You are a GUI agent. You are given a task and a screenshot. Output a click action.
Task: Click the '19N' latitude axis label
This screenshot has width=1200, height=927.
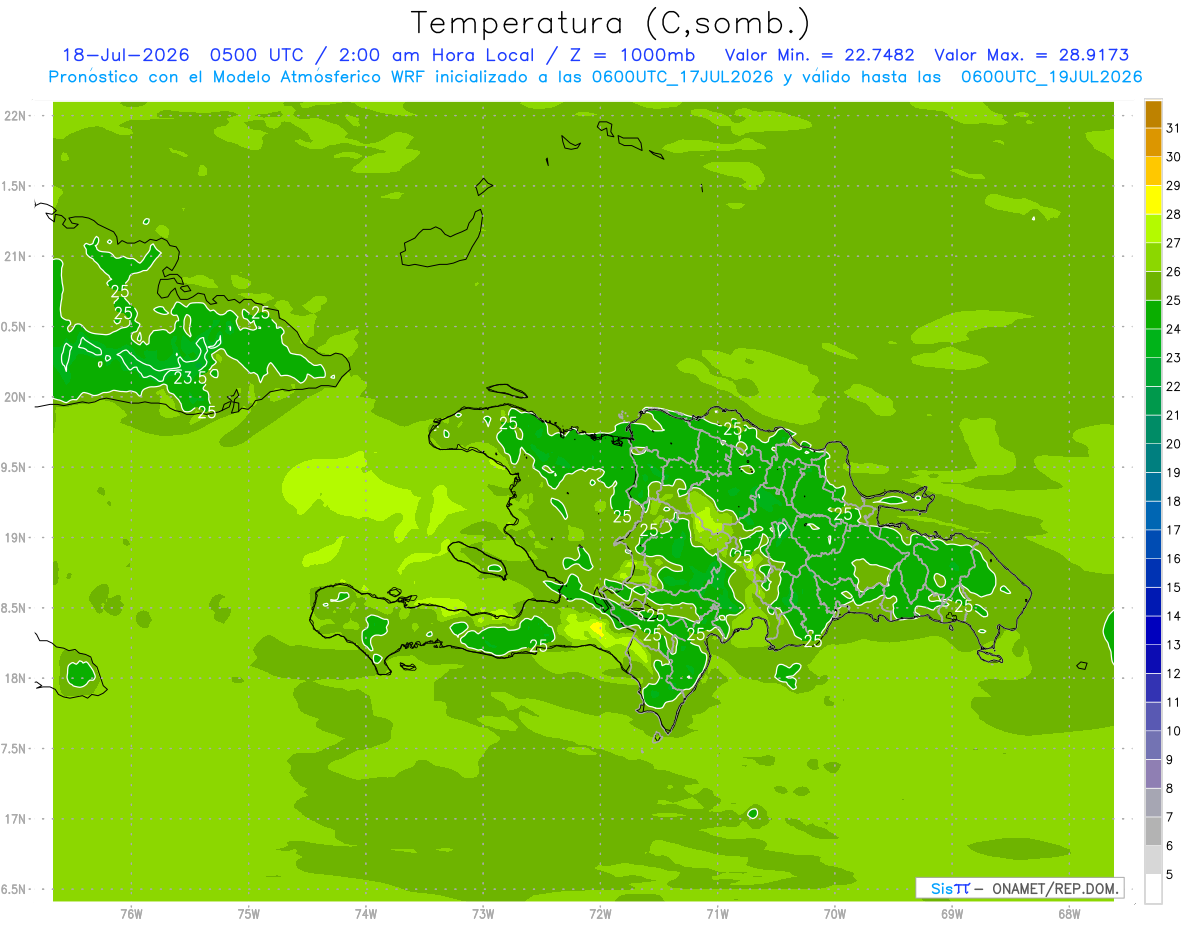pyautogui.click(x=16, y=537)
